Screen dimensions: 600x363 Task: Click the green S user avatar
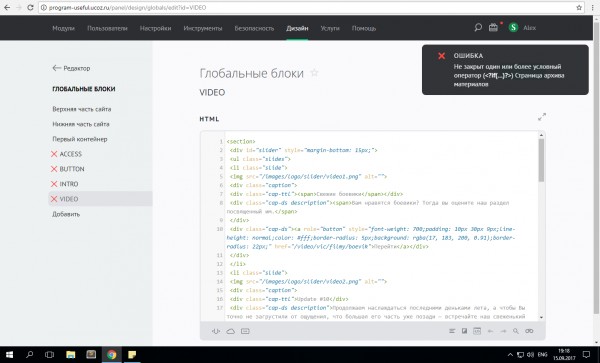513,28
